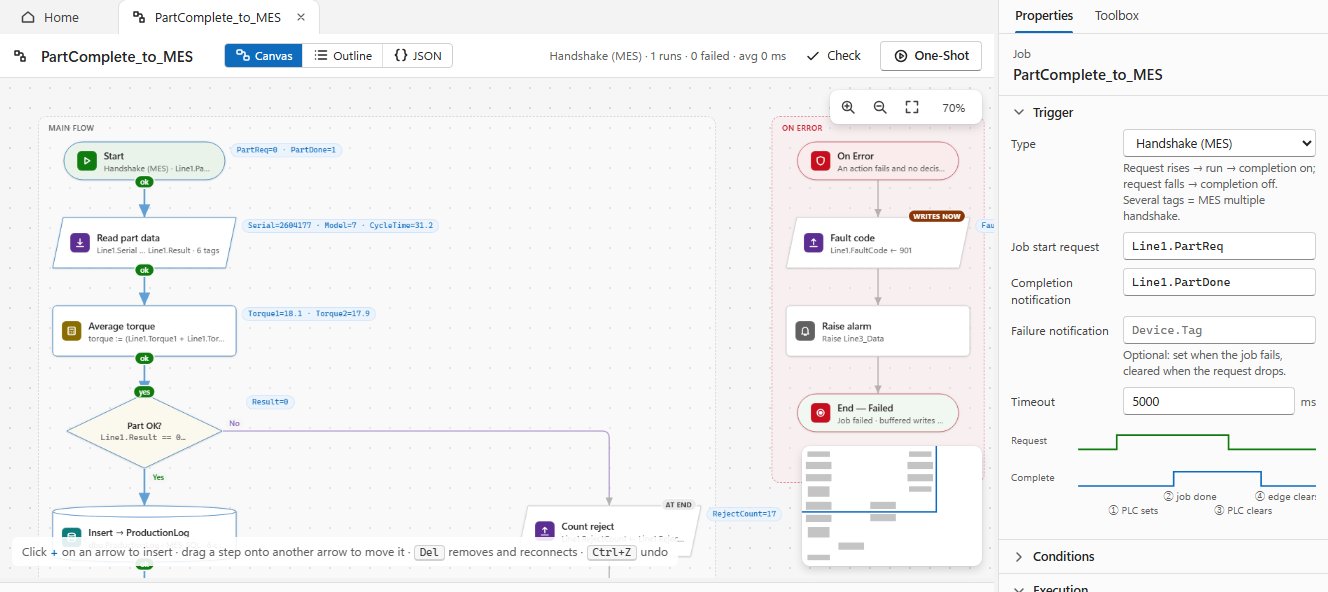
Task: Edit the Job start request field
Action: [1219, 246]
